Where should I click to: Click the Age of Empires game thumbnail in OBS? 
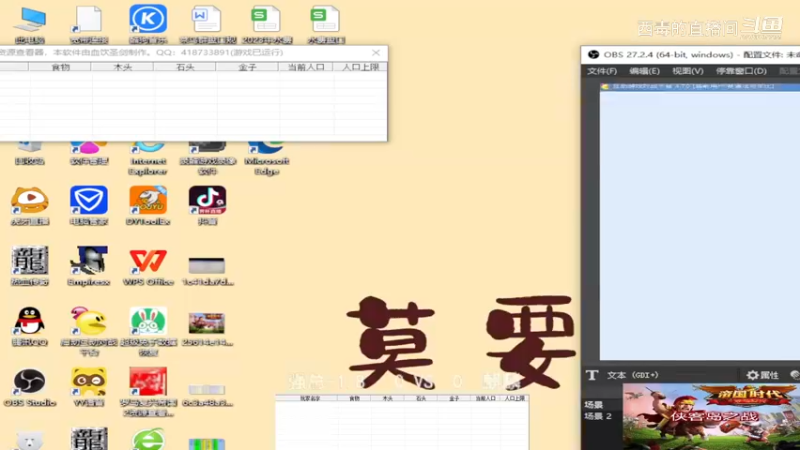[711, 416]
